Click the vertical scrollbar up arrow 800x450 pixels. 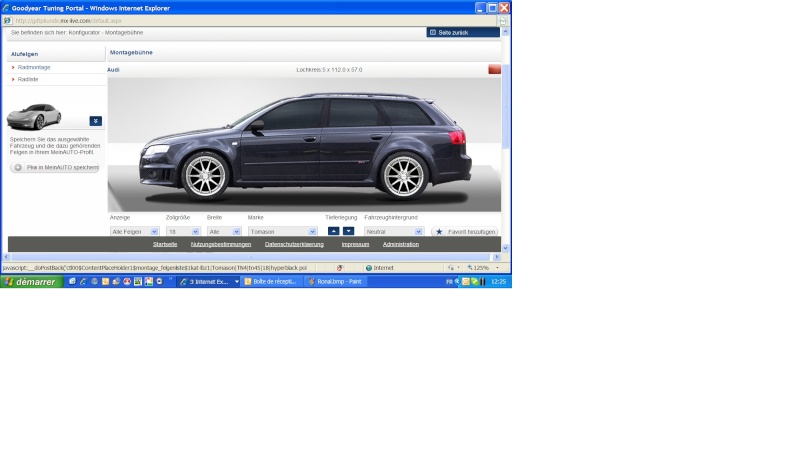click(505, 32)
